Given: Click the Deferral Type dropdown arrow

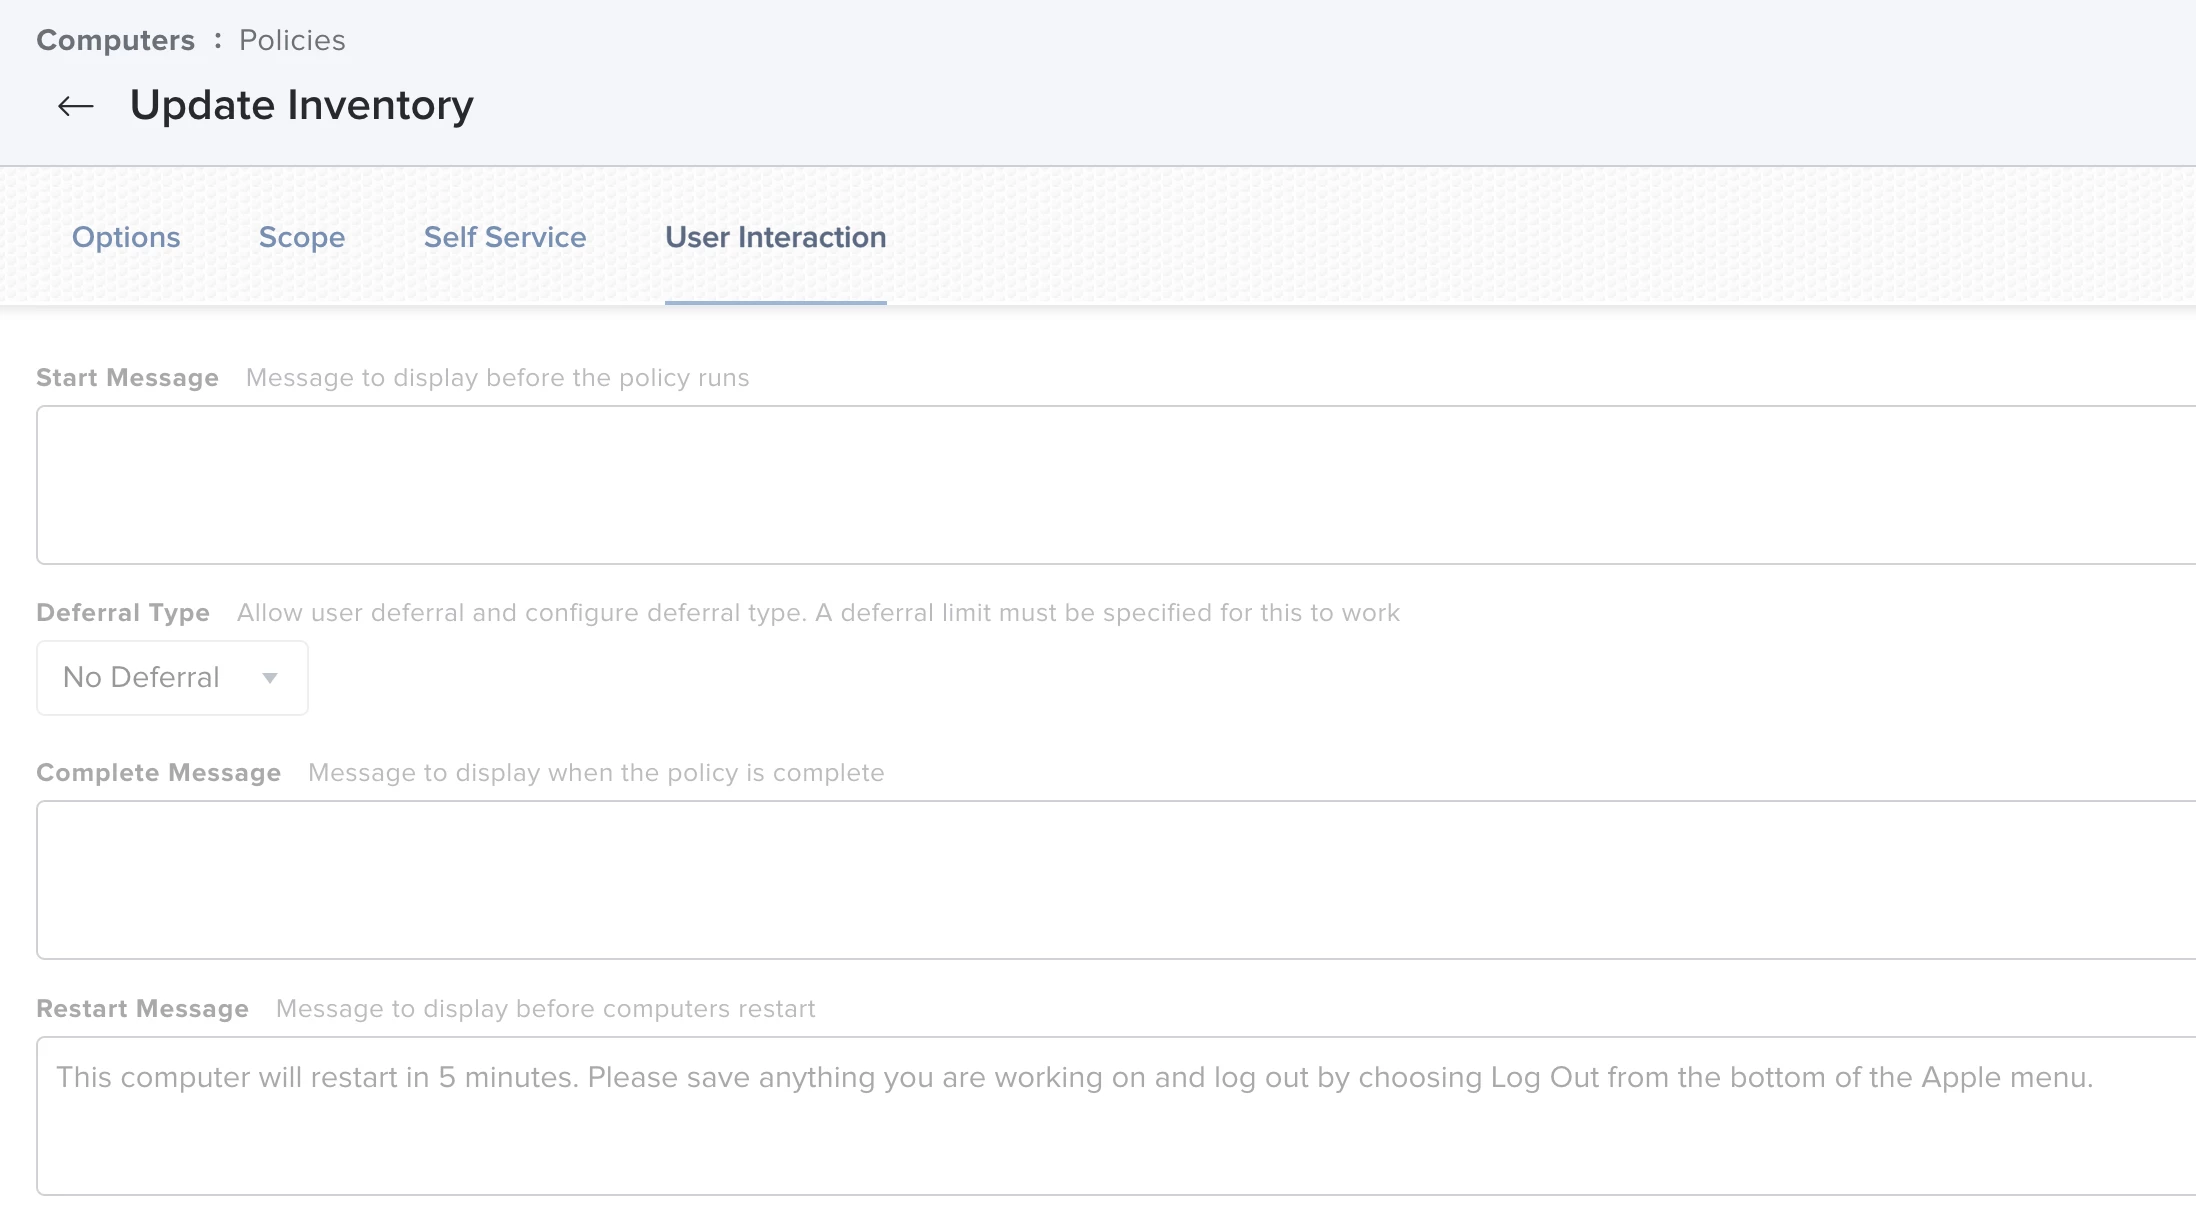Looking at the screenshot, I should pos(270,678).
